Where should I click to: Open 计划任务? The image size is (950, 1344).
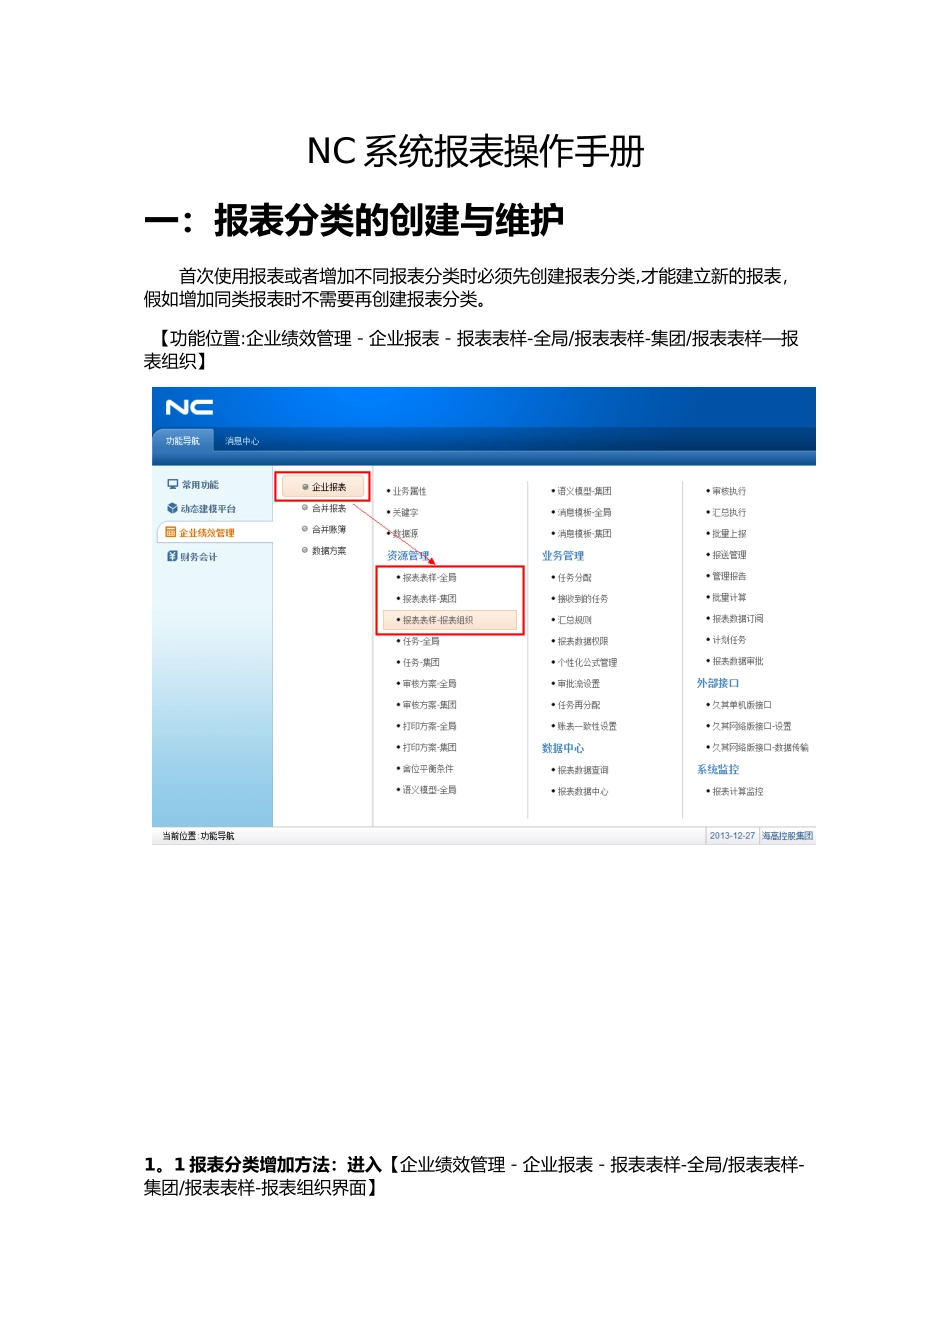pyautogui.click(x=729, y=640)
